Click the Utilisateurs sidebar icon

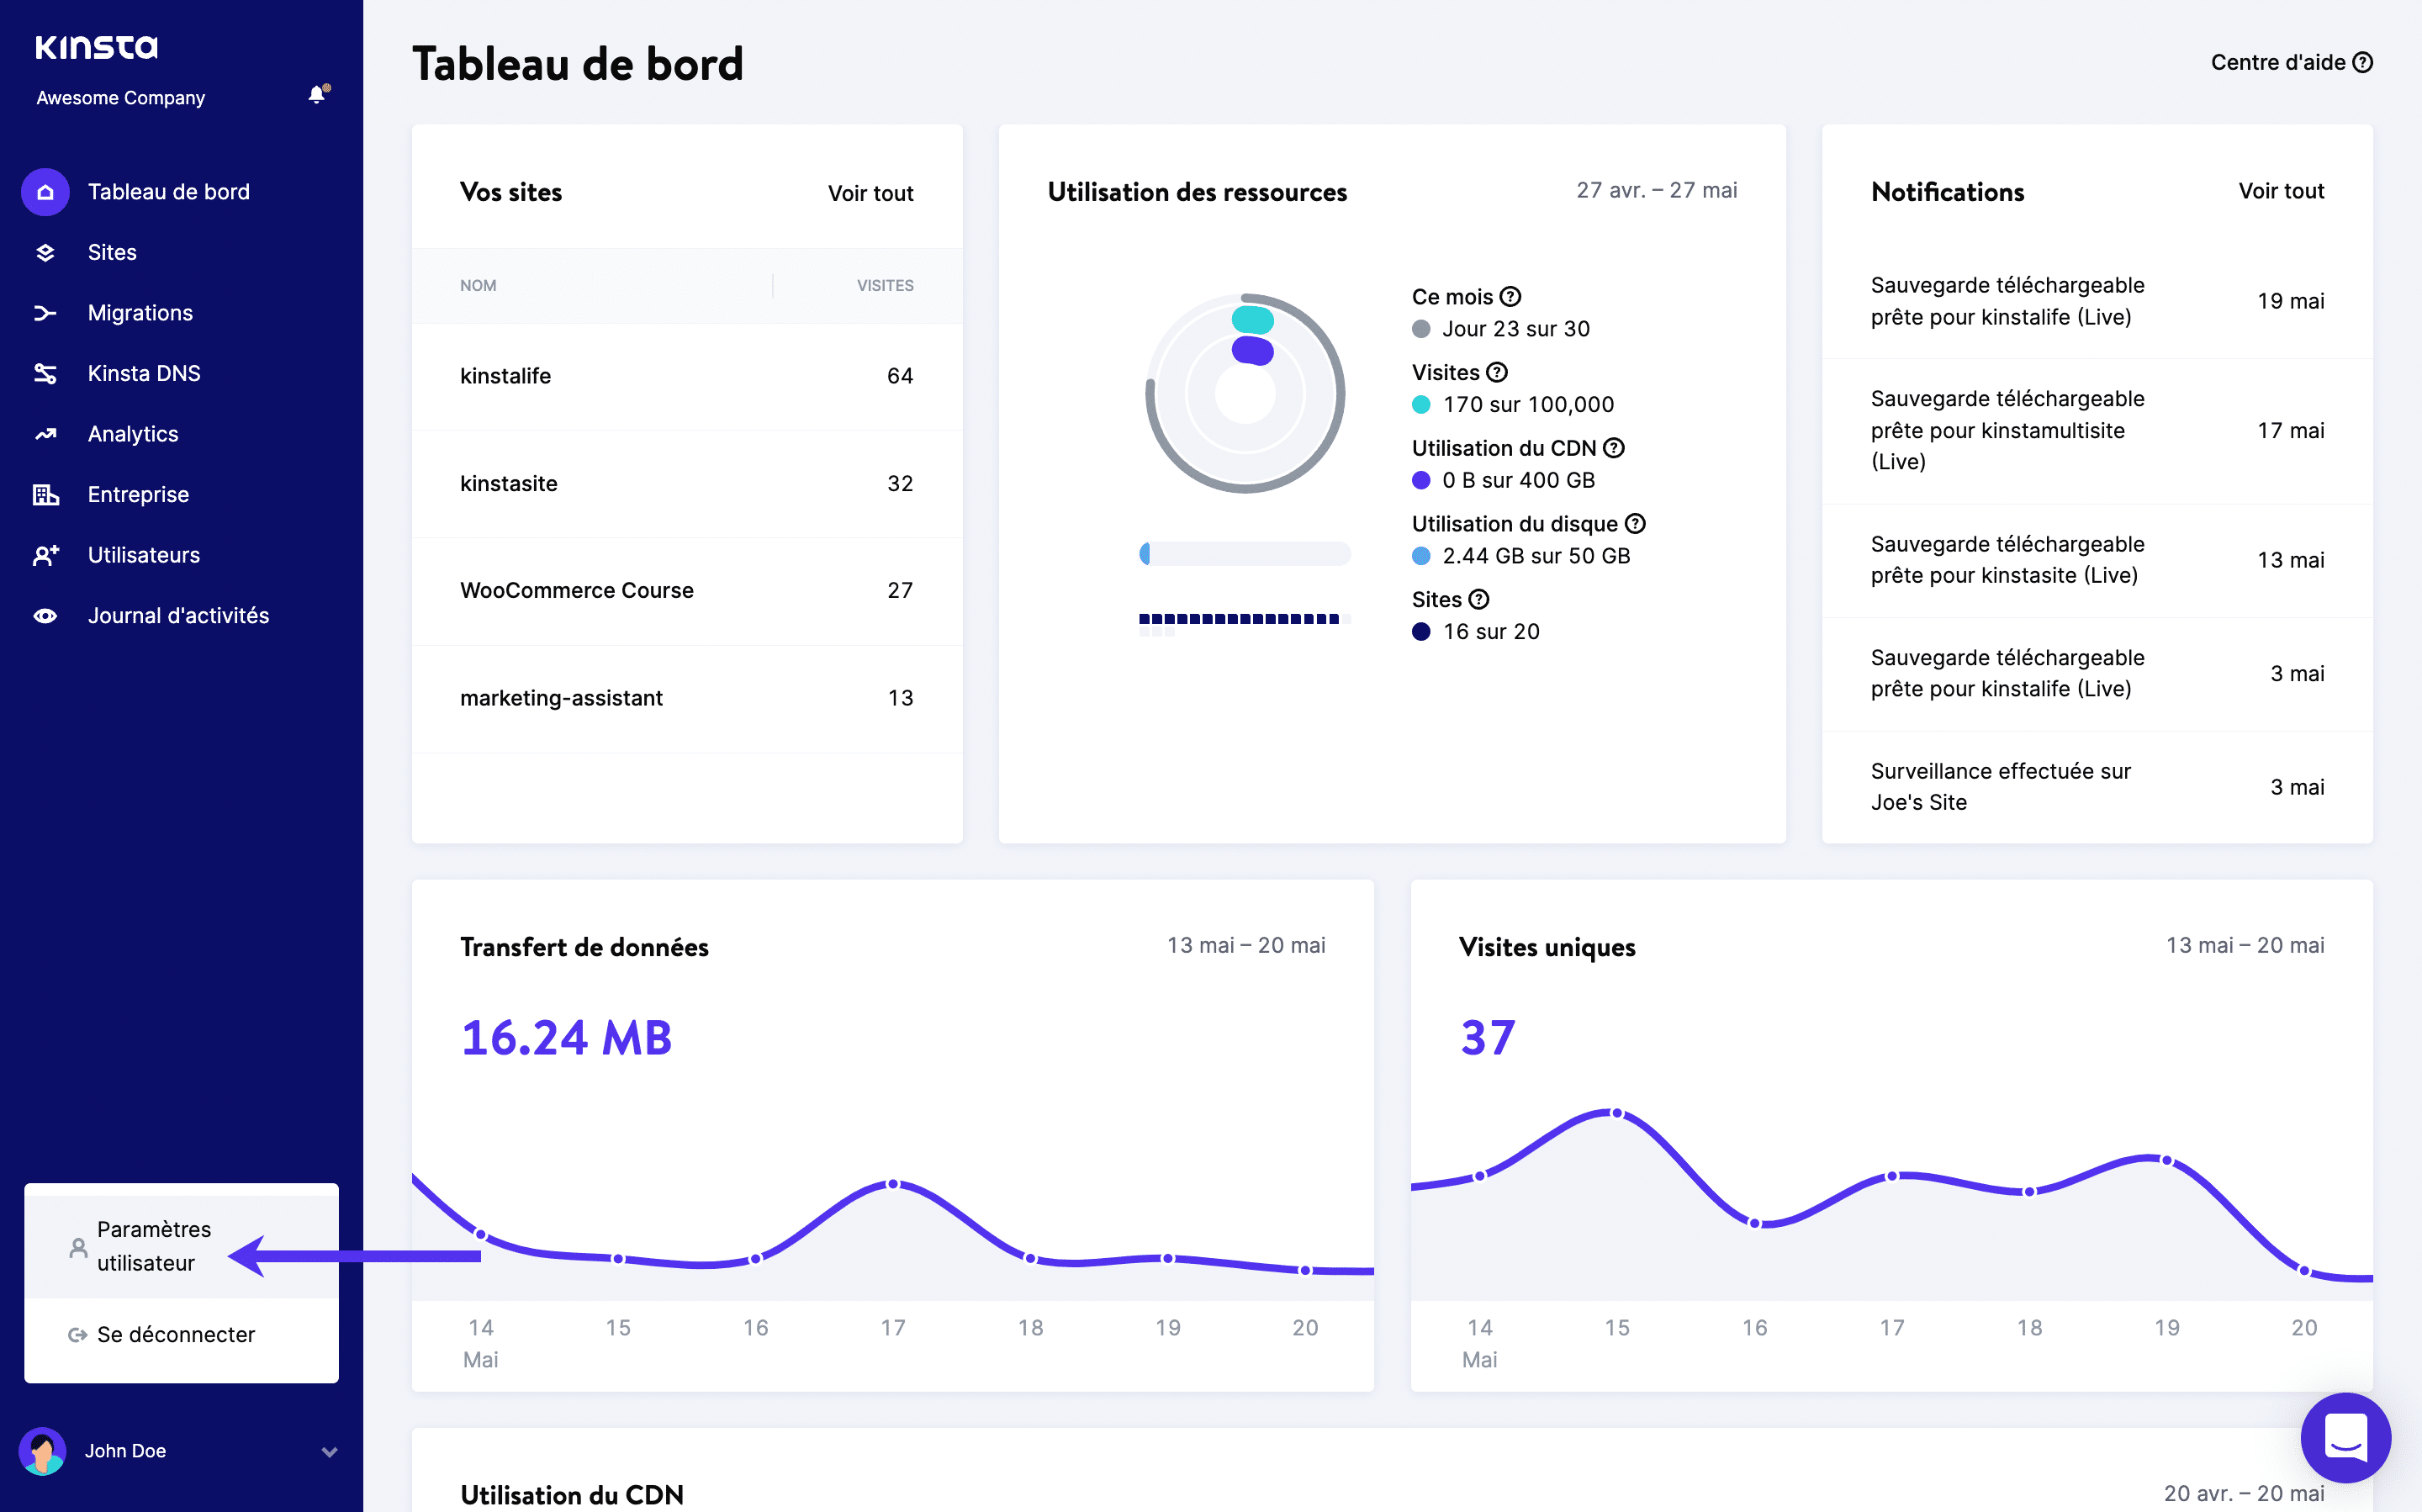coord(45,554)
